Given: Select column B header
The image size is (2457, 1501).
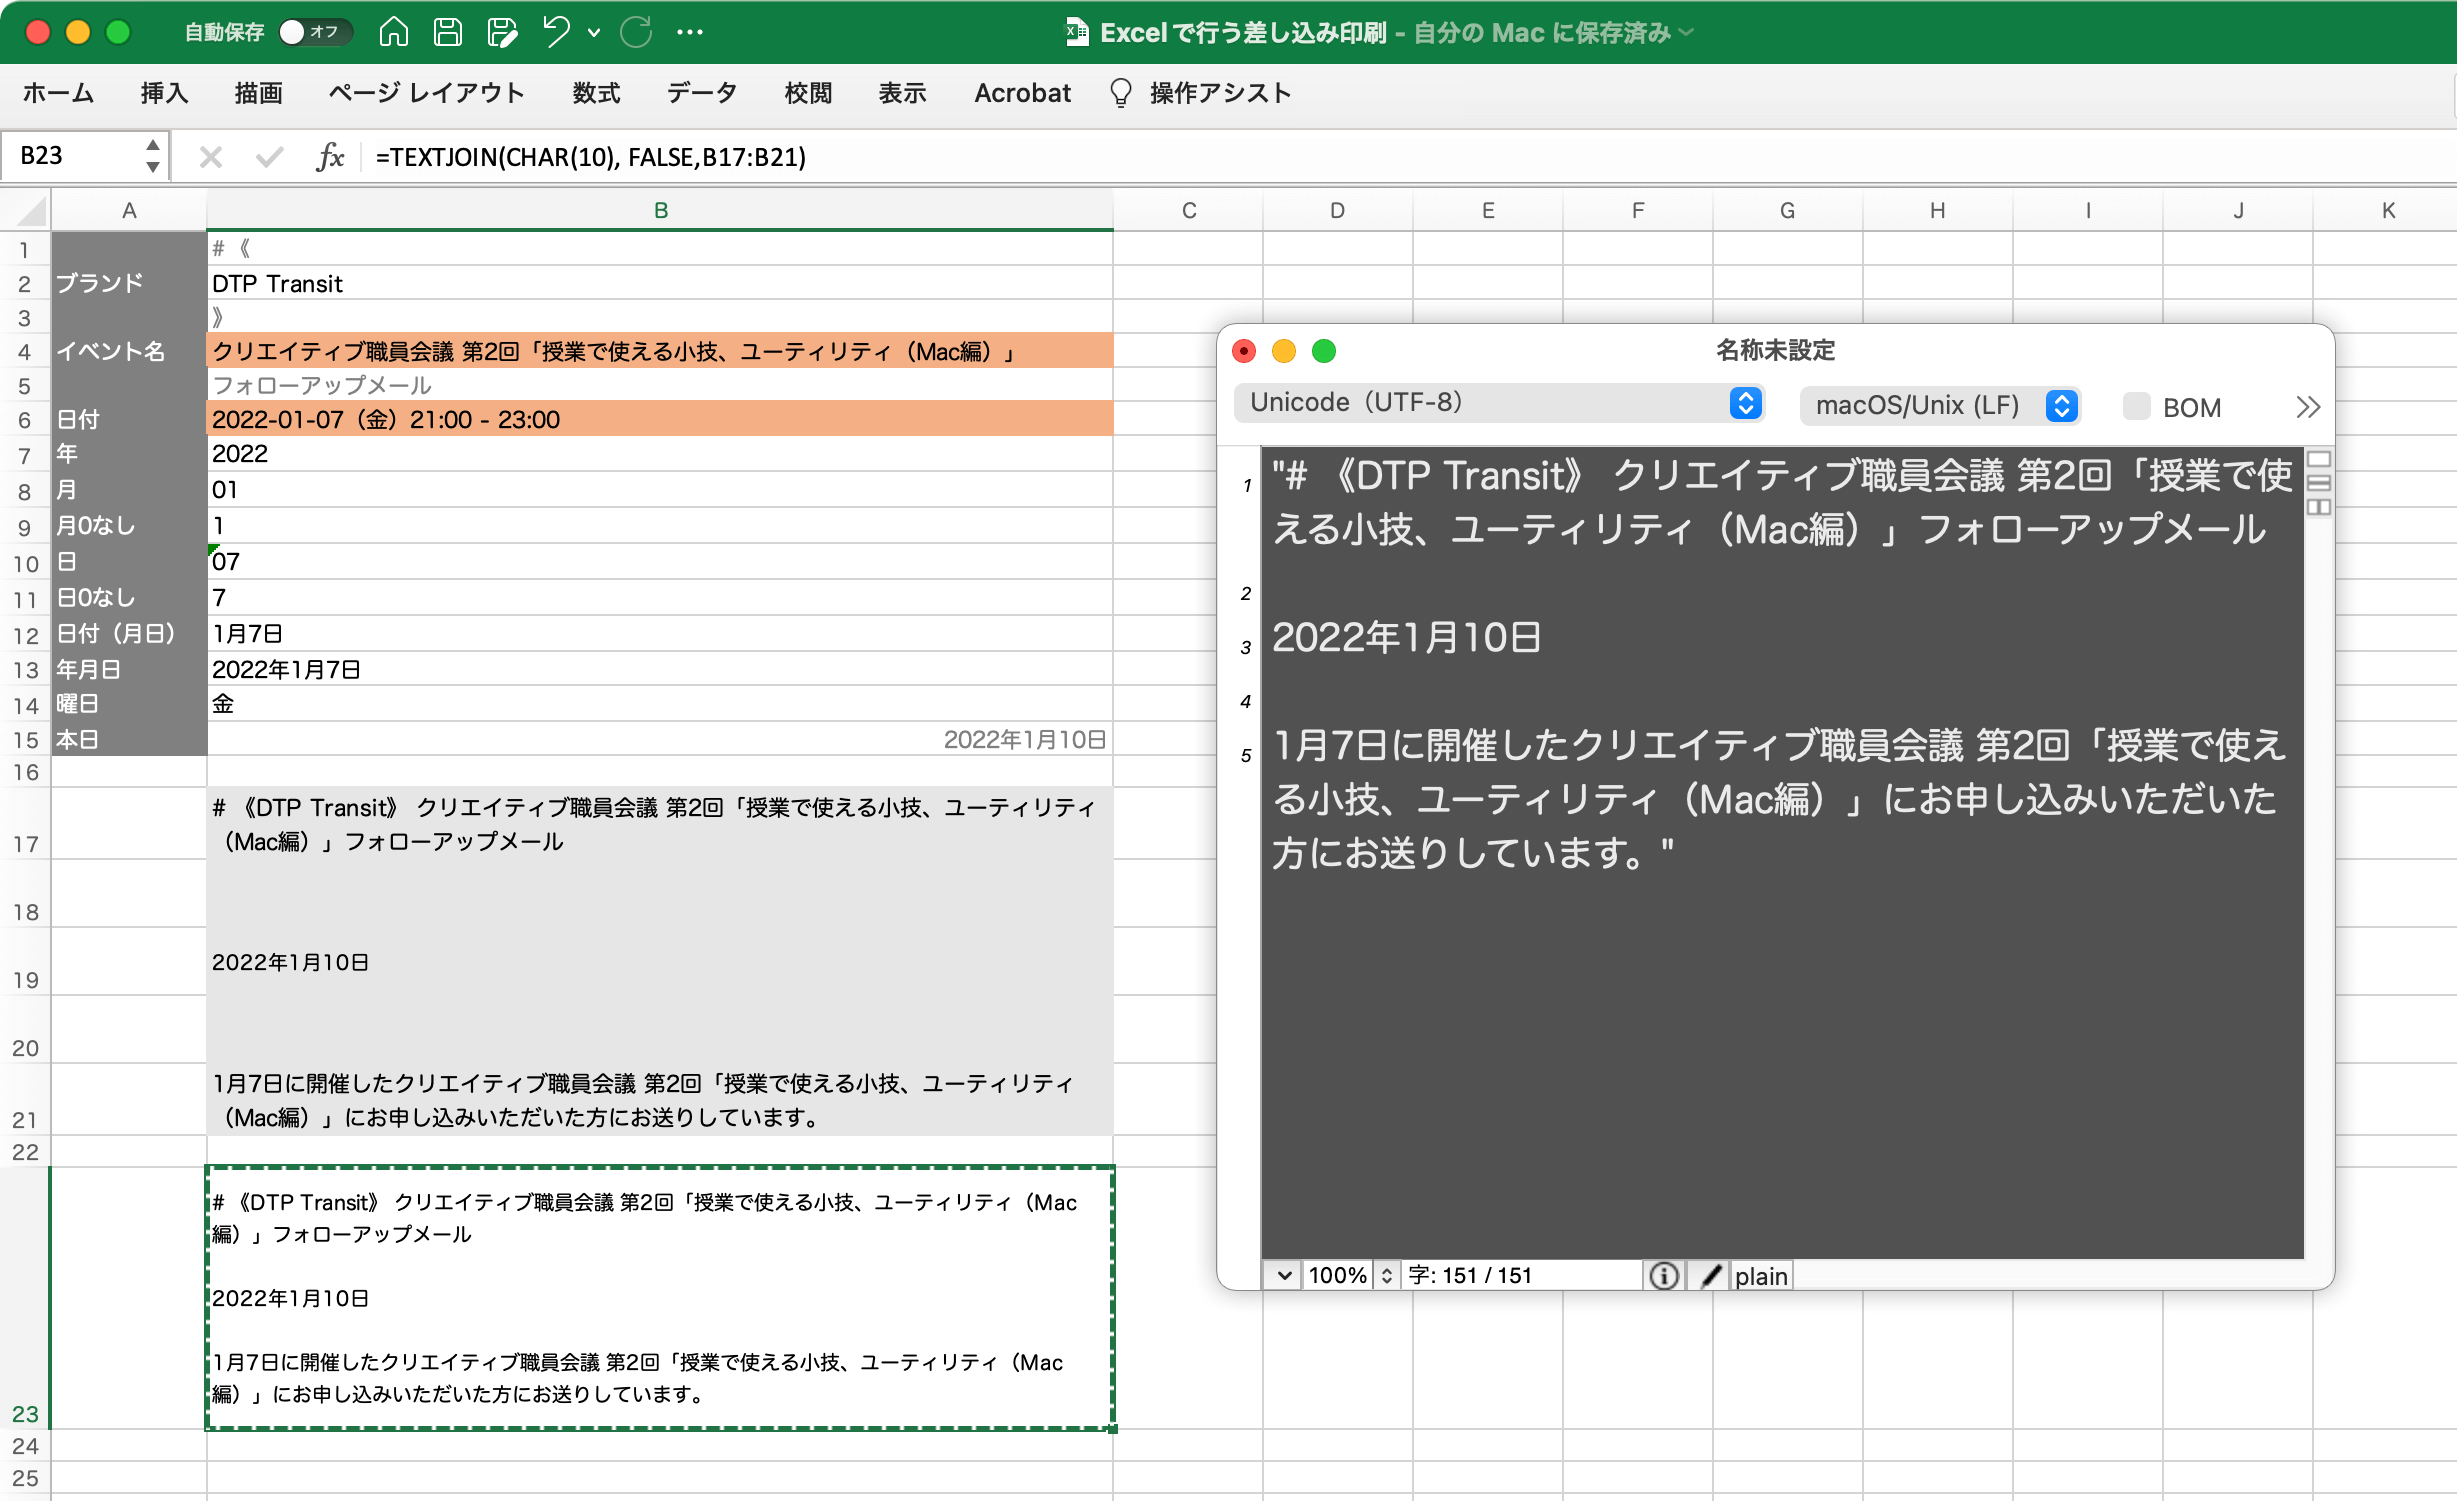Looking at the screenshot, I should 660,211.
